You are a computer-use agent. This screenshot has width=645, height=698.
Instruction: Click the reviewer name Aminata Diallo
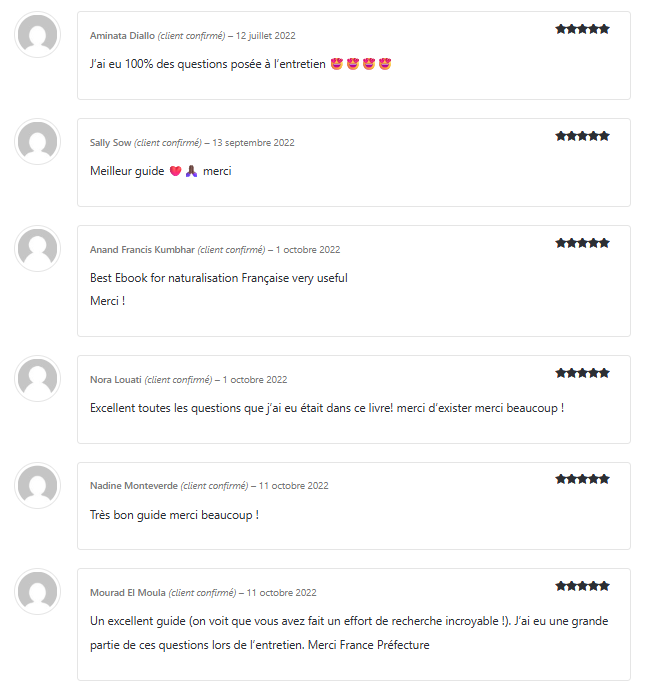click(122, 36)
